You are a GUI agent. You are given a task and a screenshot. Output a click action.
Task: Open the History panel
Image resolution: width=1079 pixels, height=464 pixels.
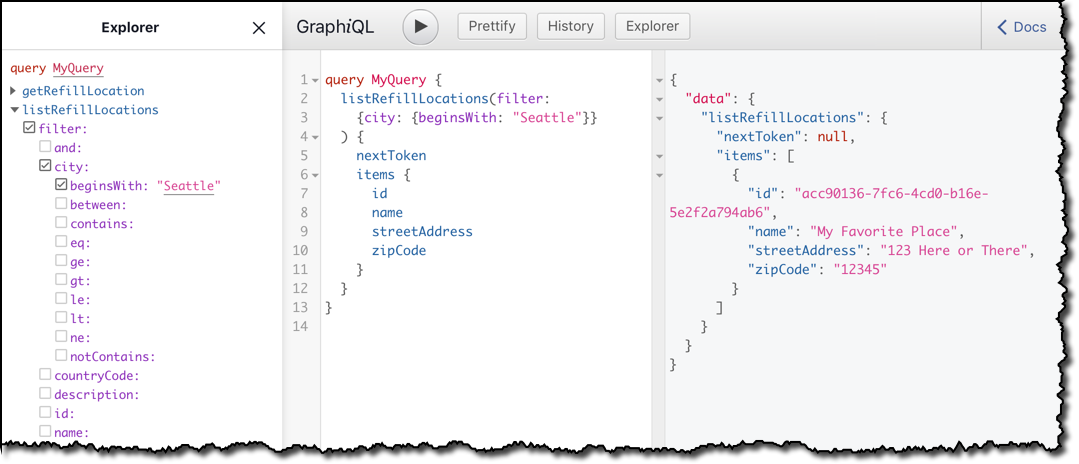tap(570, 26)
